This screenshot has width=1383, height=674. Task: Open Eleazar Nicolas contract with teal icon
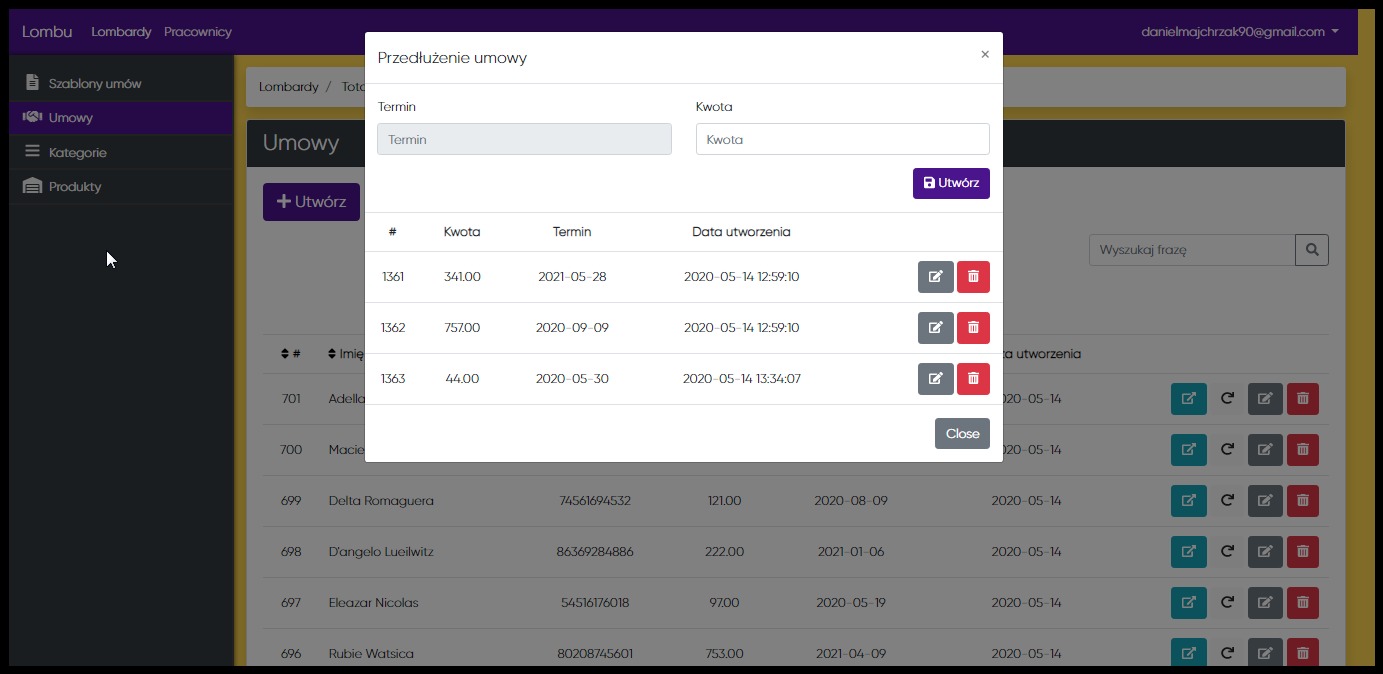tap(1188, 603)
